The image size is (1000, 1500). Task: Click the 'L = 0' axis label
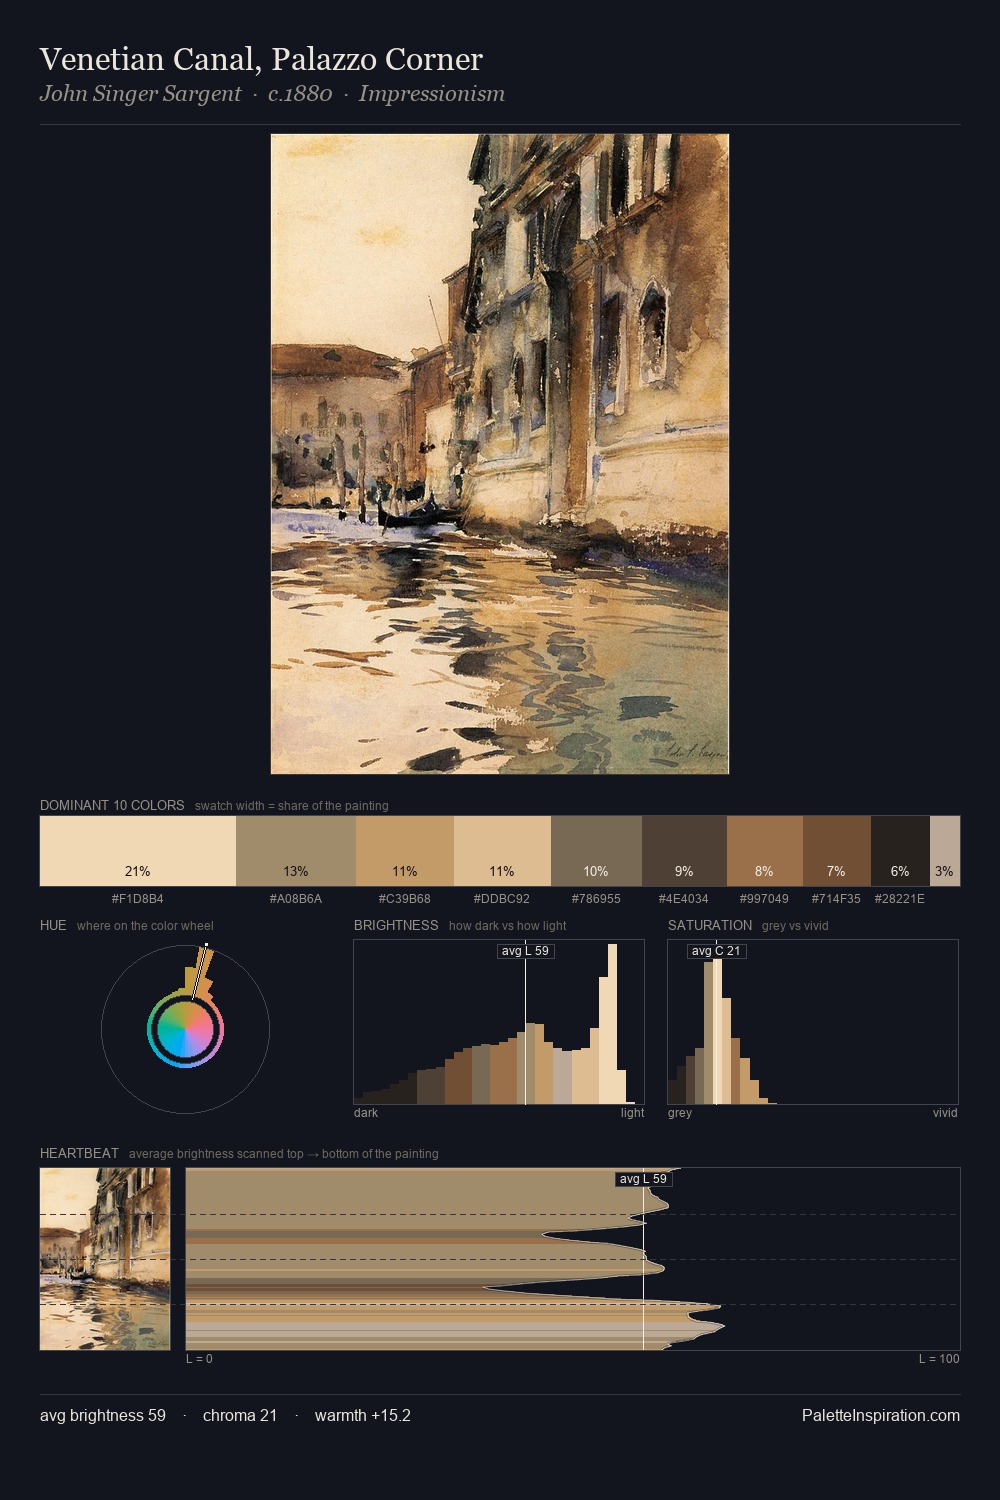[x=199, y=1359]
